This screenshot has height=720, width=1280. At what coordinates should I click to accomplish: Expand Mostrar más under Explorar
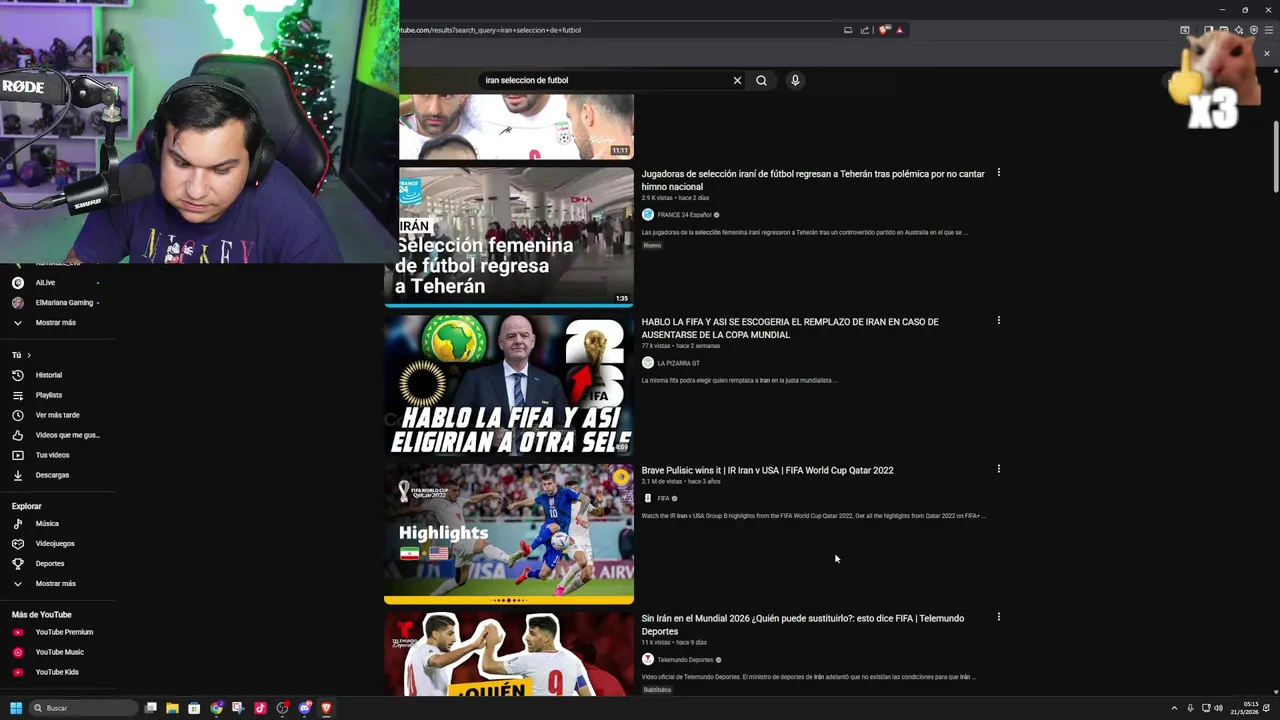(57, 583)
